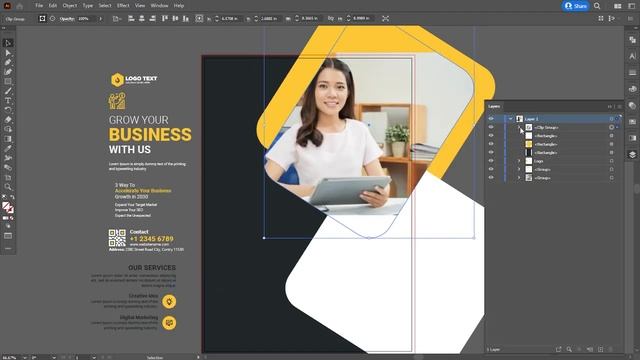Image resolution: width=640 pixels, height=360 pixels.
Task: Toggle eye of bottom Group row
Action: 491,178
